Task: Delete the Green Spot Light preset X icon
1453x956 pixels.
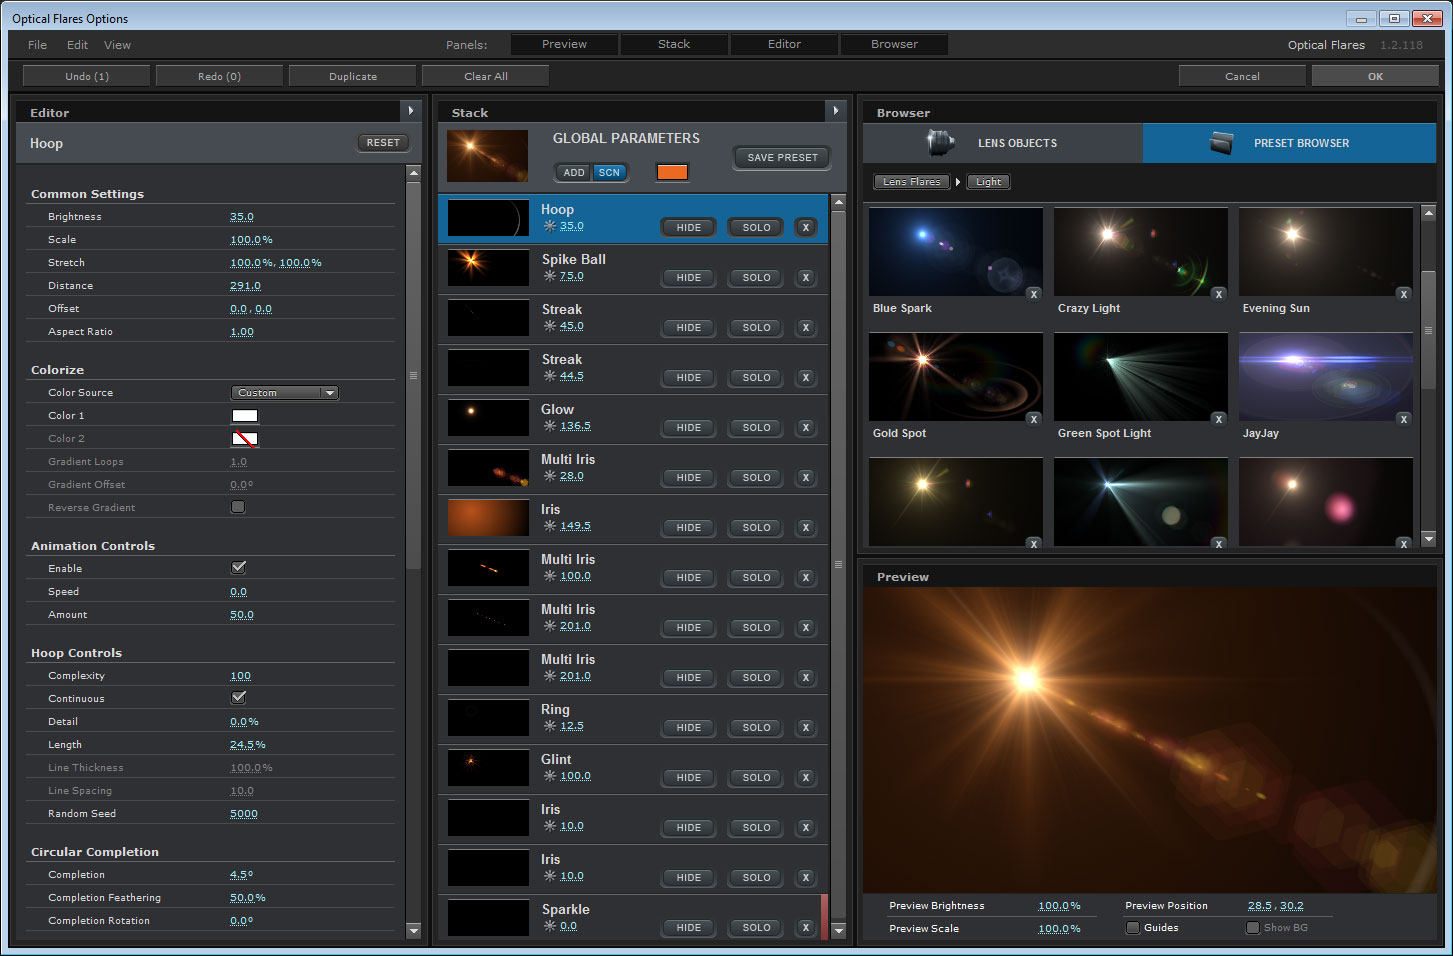Action: point(1218,419)
